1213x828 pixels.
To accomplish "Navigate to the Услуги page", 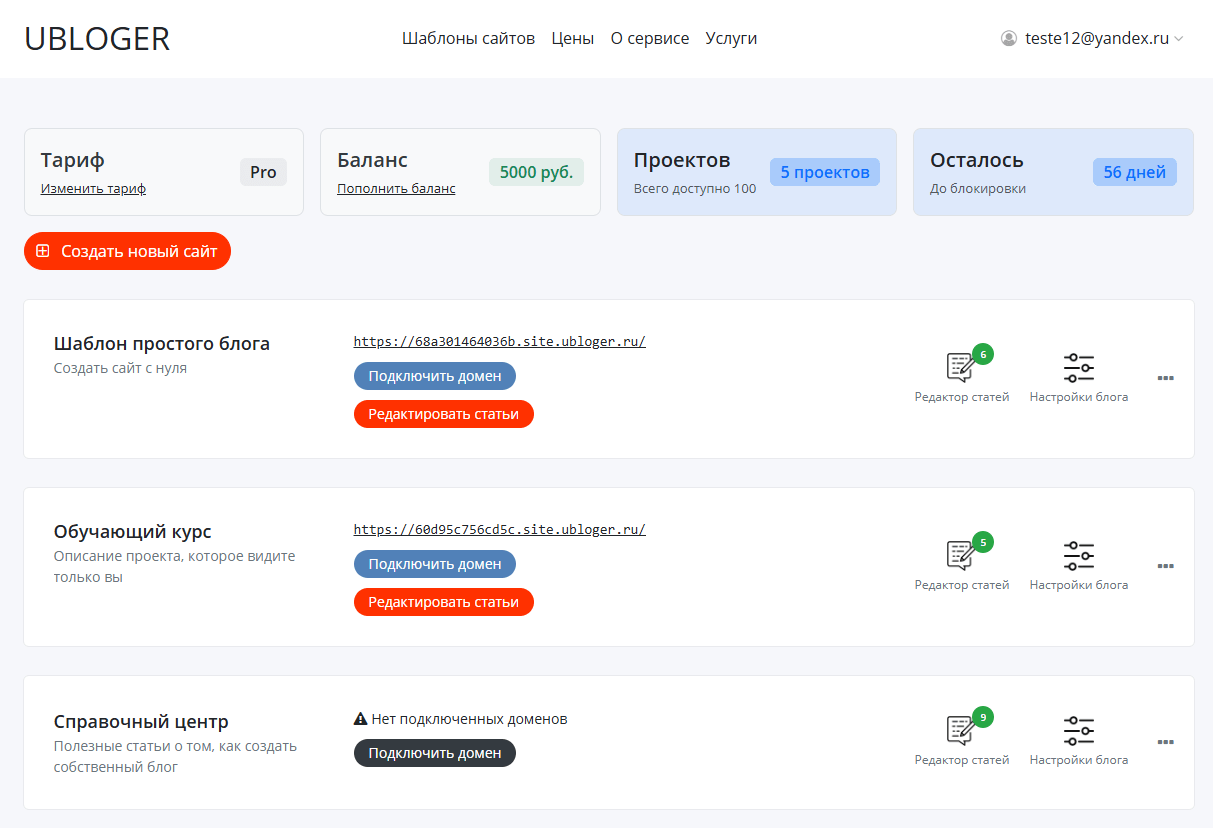I will click(730, 39).
